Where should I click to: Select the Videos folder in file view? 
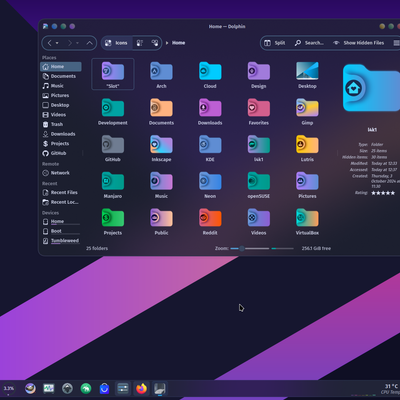point(259,221)
